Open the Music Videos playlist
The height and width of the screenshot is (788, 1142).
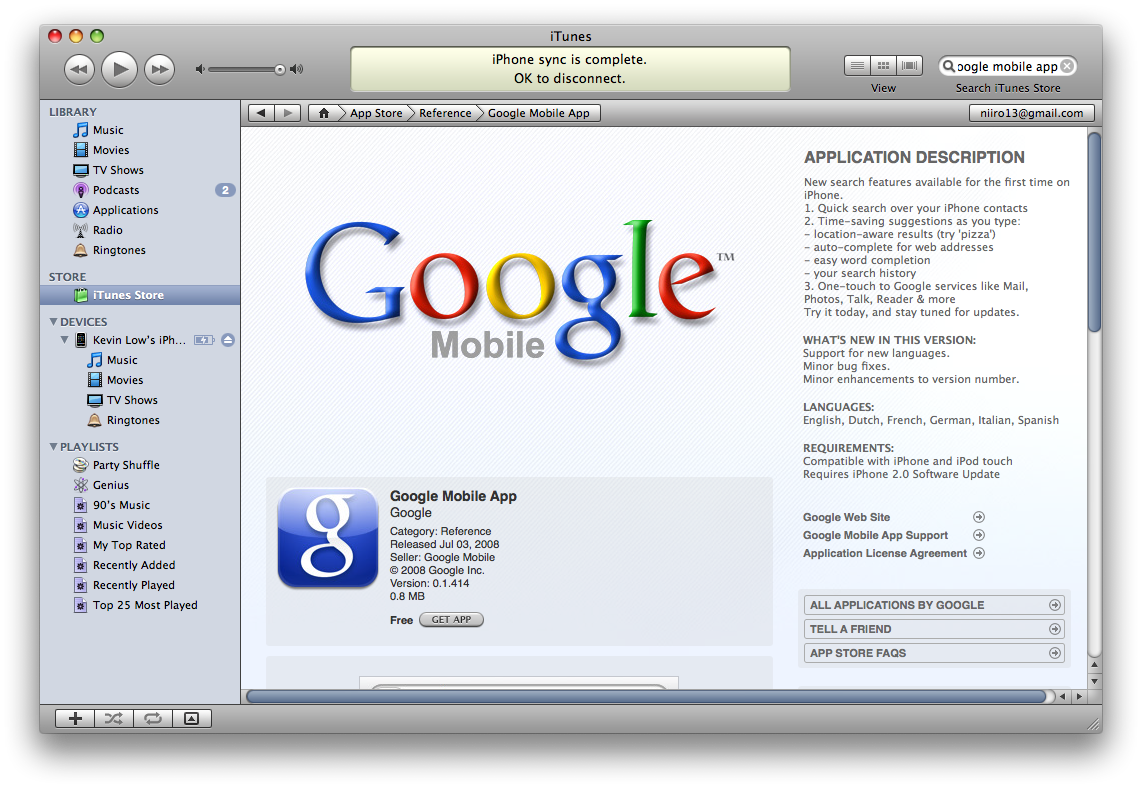[140, 525]
